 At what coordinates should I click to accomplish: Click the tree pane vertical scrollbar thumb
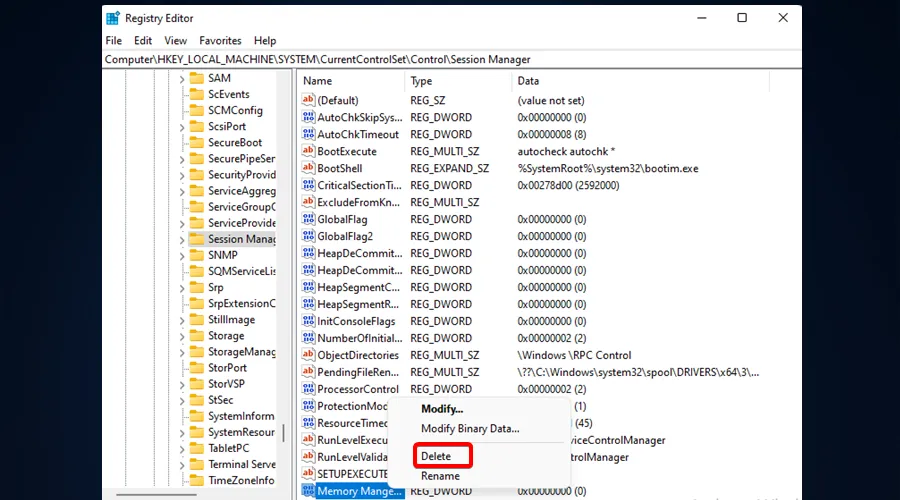(284, 433)
